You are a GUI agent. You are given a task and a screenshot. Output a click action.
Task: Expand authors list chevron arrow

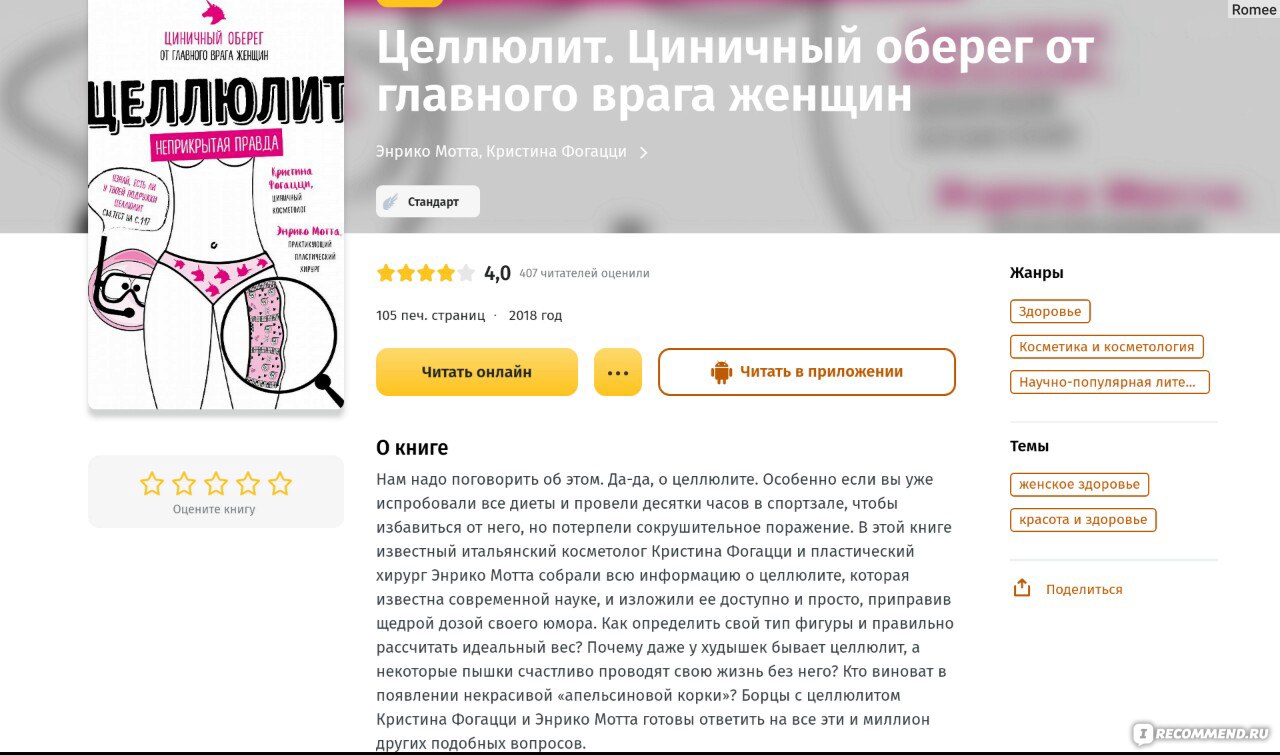pos(644,152)
